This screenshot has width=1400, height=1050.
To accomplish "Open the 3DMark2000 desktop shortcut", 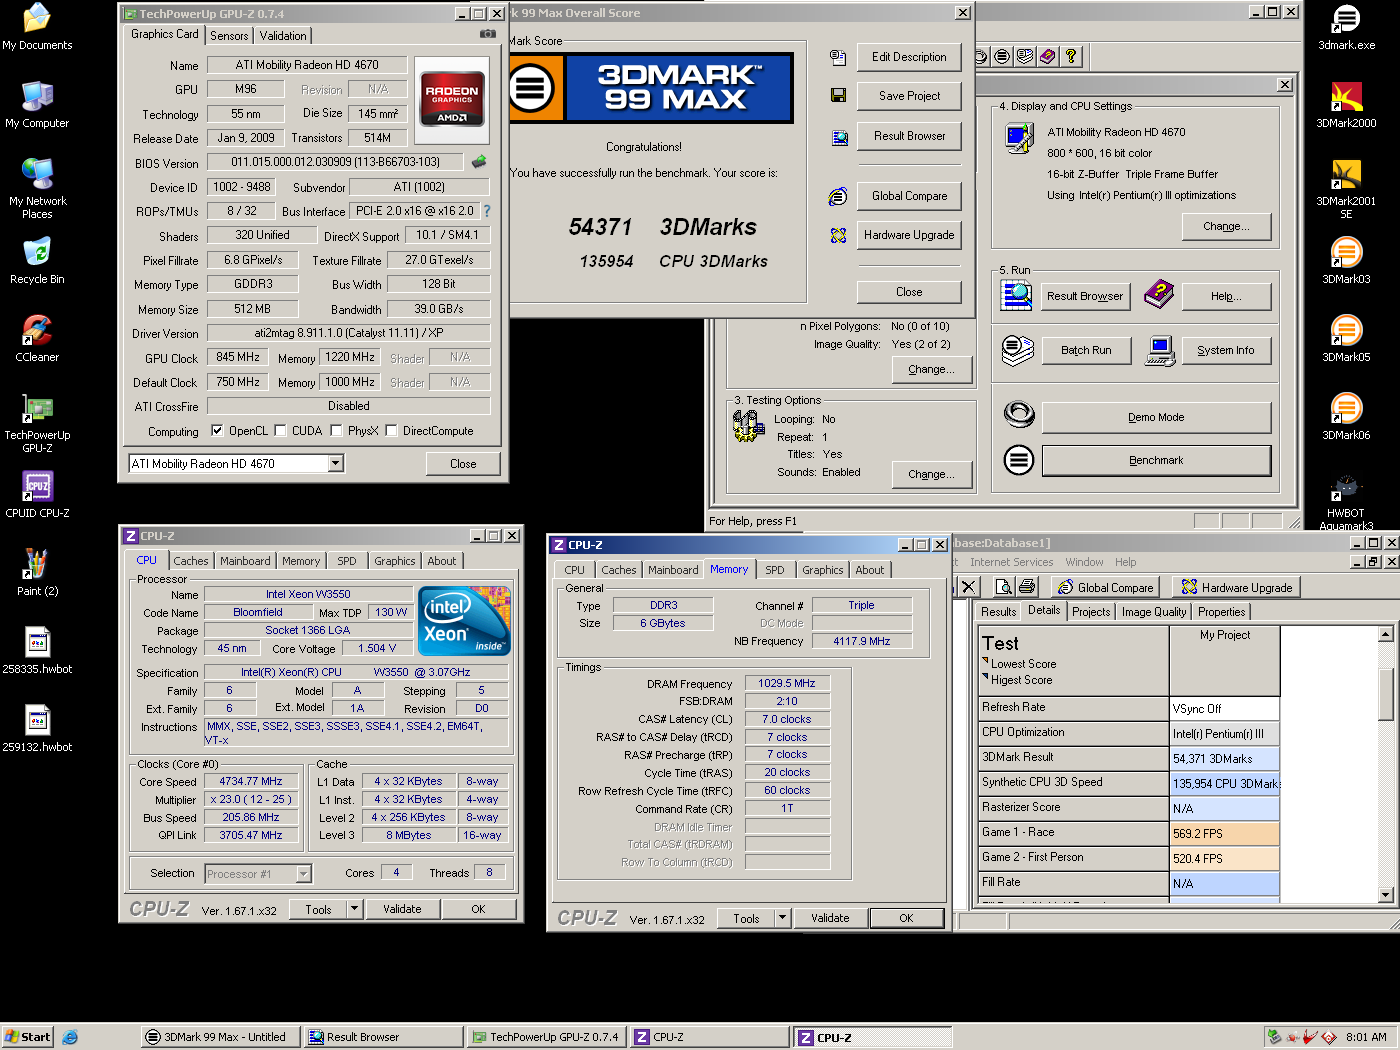I will click(x=1346, y=105).
